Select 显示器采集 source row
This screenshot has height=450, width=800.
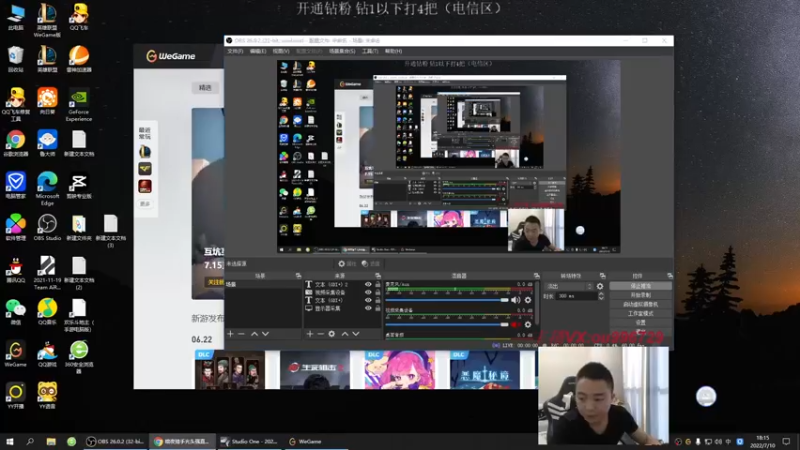[342, 308]
